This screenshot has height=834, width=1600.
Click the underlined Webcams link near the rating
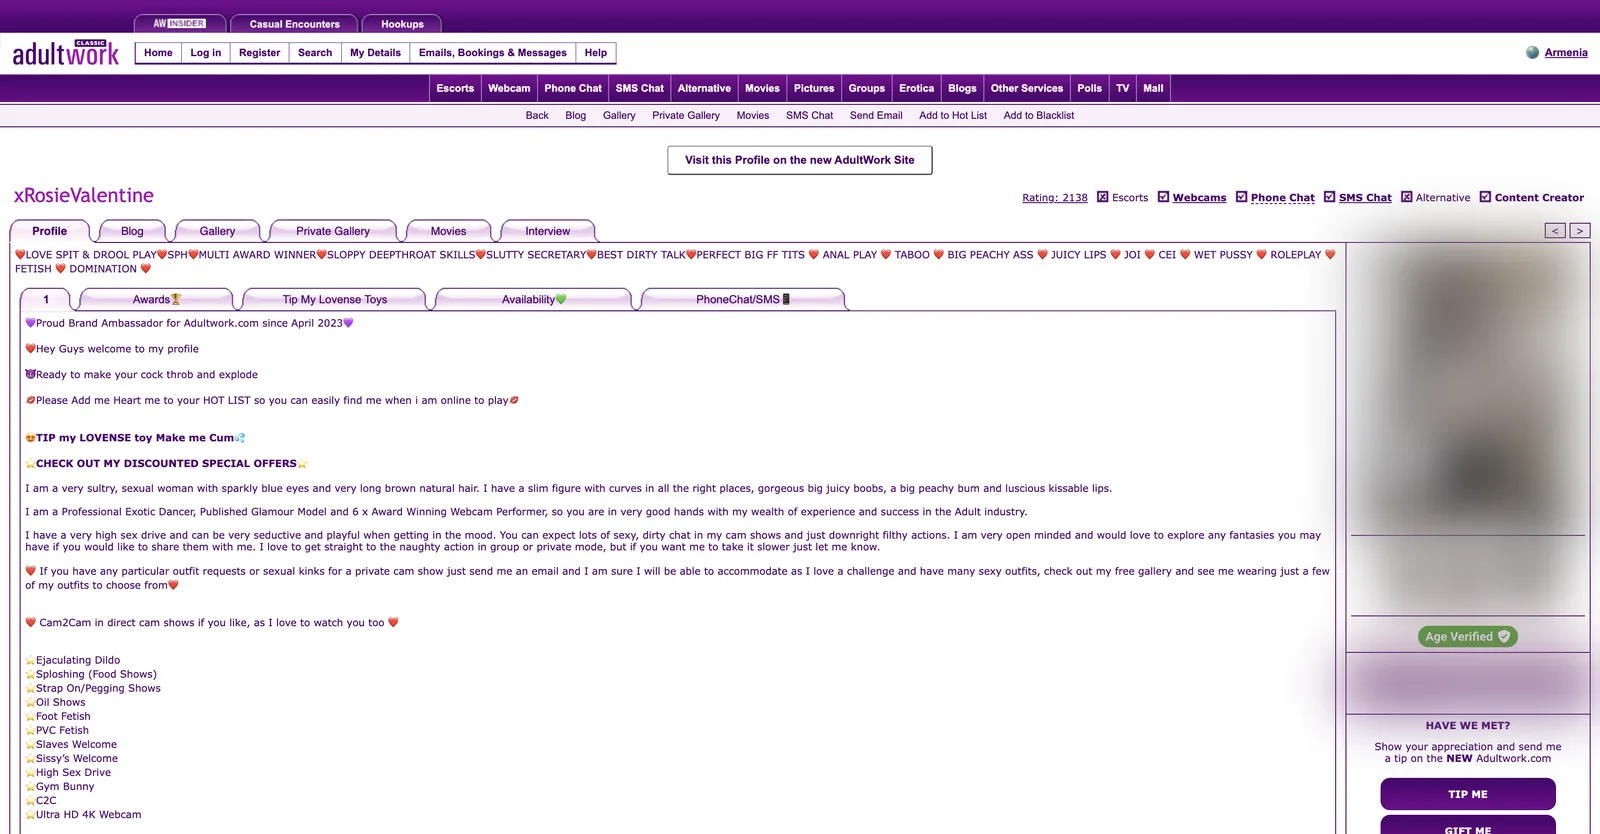pos(1199,198)
